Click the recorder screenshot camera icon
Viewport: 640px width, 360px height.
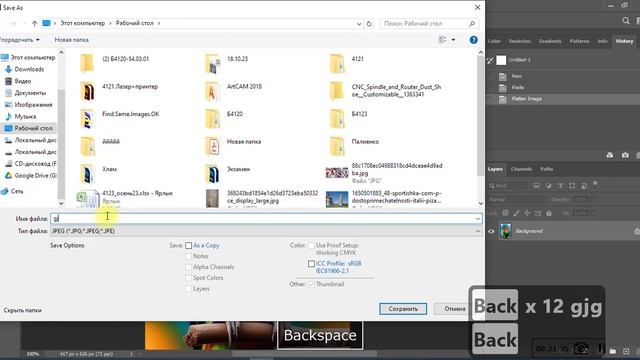tap(581, 348)
